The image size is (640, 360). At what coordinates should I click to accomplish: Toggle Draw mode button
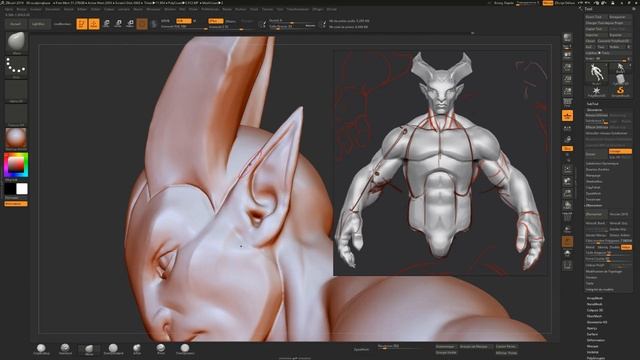(x=94, y=24)
